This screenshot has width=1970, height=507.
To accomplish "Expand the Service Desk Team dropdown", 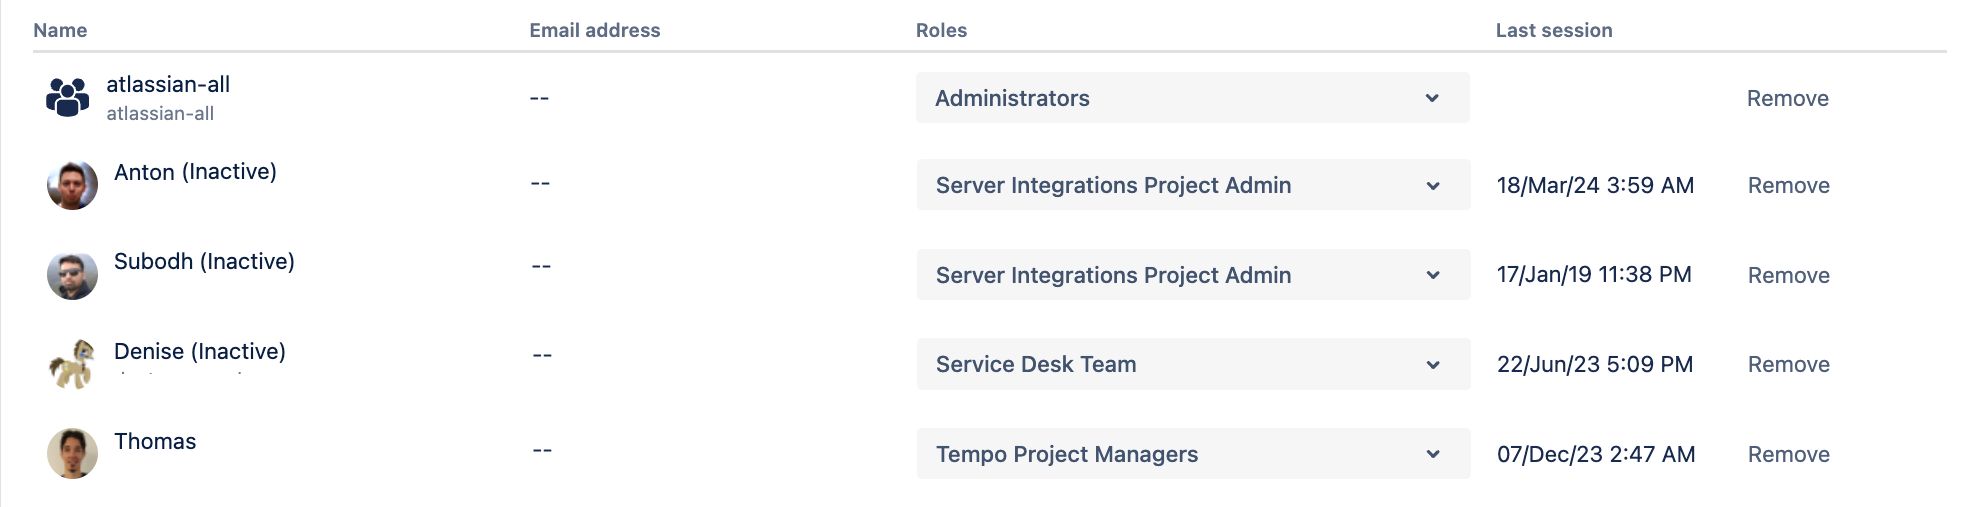I will pos(1192,364).
